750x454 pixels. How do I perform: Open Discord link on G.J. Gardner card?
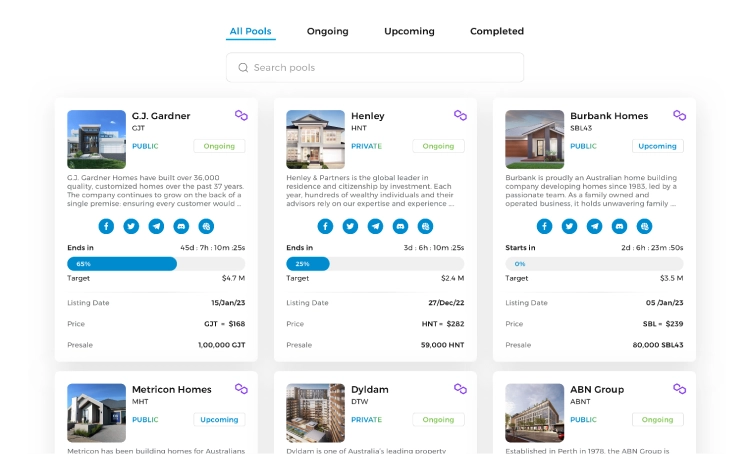click(181, 226)
